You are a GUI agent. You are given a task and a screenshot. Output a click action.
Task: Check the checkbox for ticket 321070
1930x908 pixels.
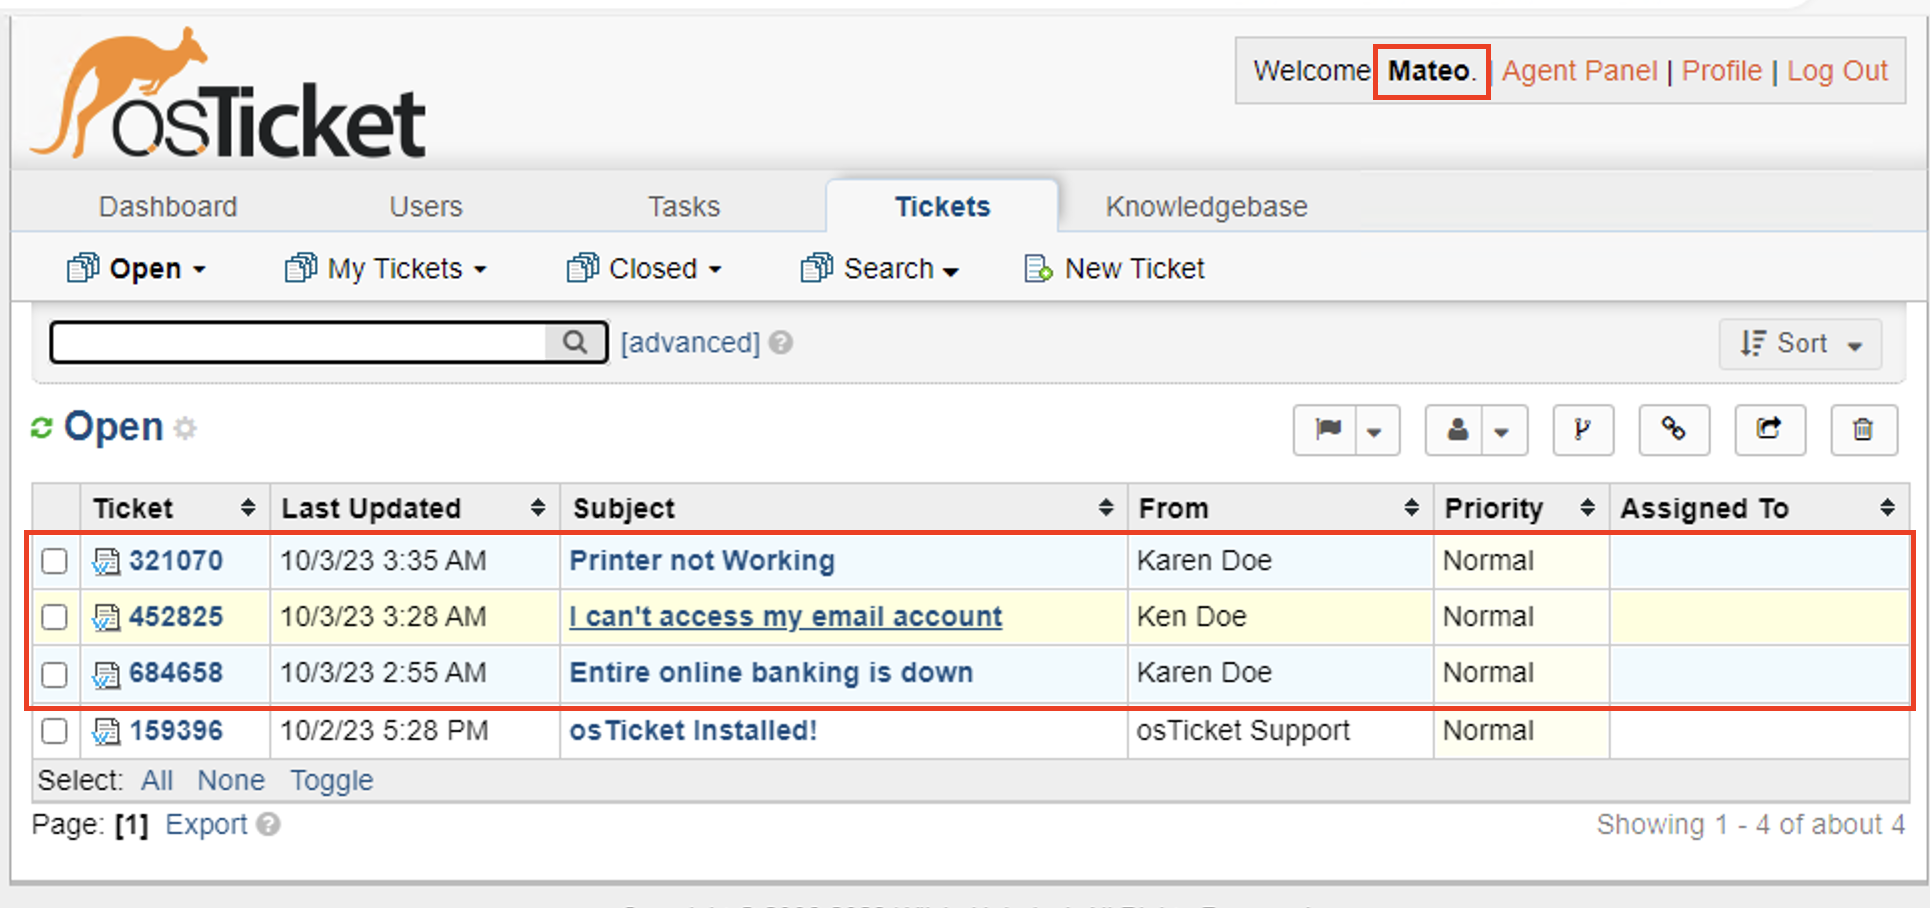coord(54,561)
